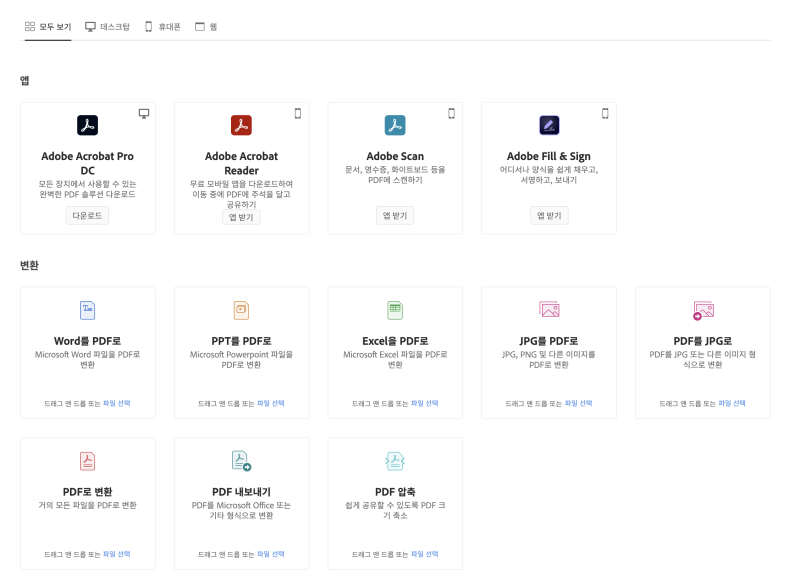The width and height of the screenshot is (800, 582).
Task: Select the Excel을 PDF로 heading
Action: (395, 341)
